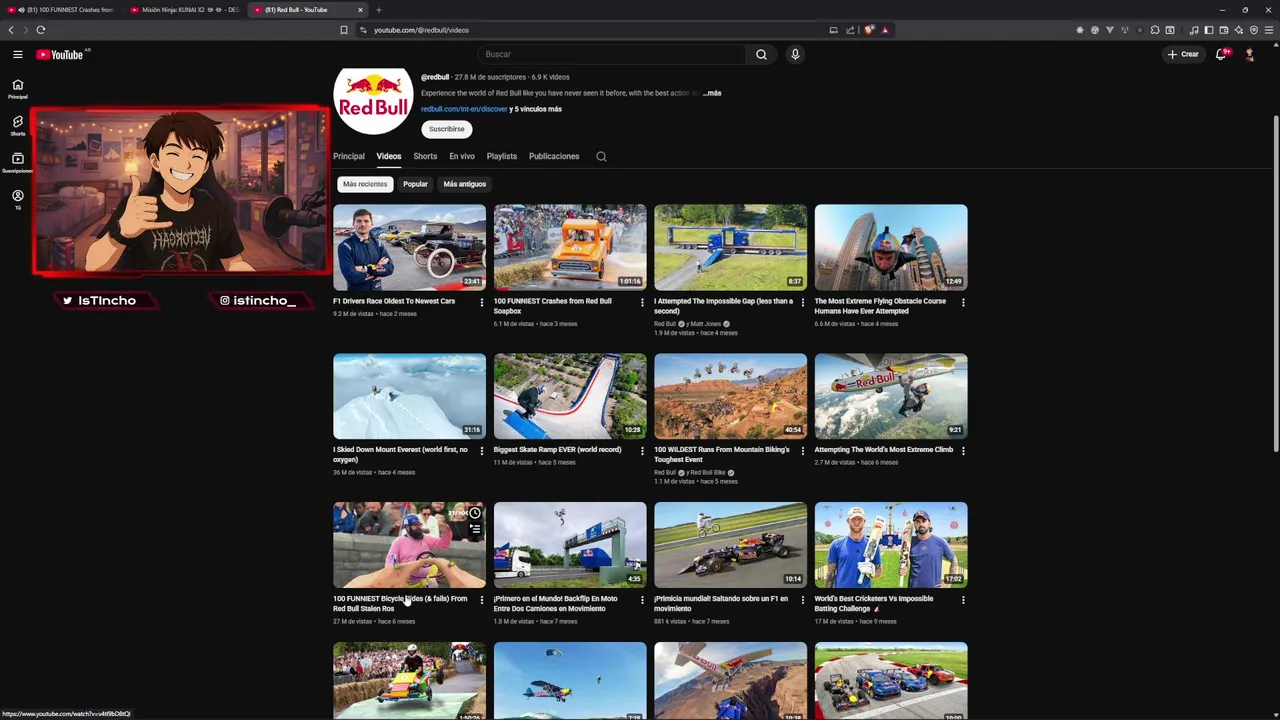Image resolution: width=1280 pixels, height=720 pixels.
Task: Open Most Extreme Flying Obstacle Course thumbnail
Action: [x=891, y=247]
